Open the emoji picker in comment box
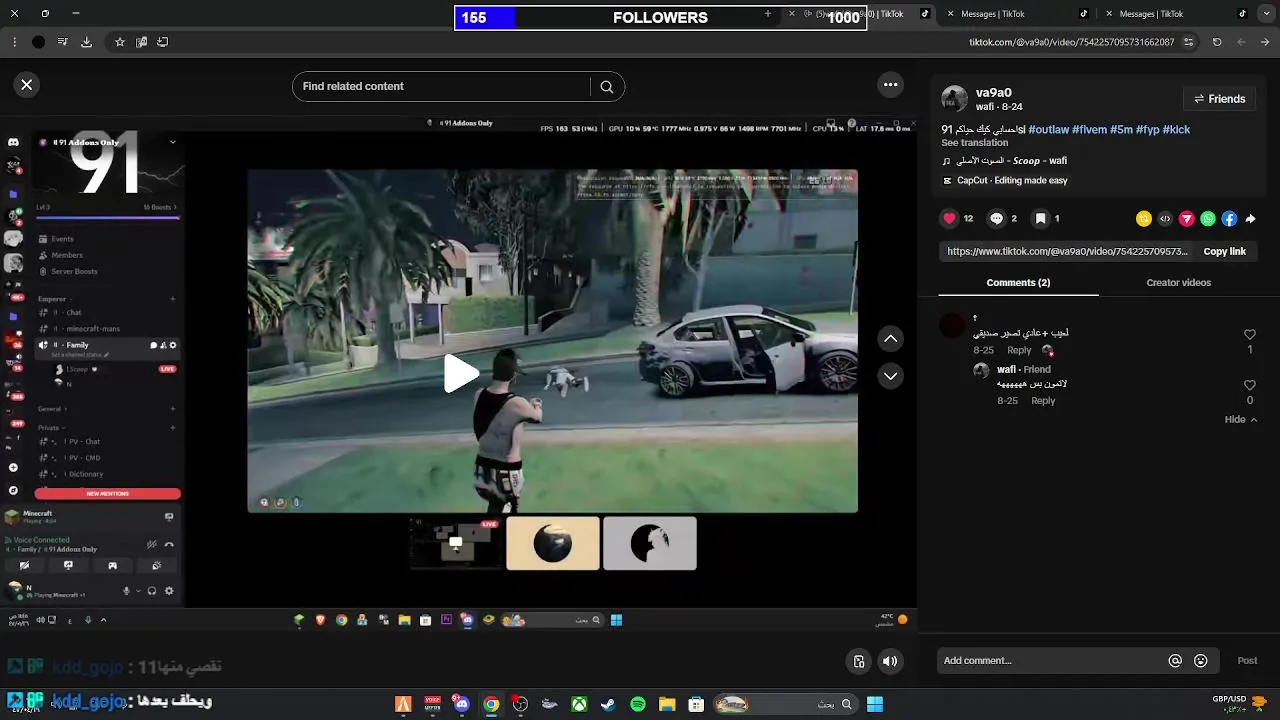This screenshot has height=720, width=1280. click(1201, 661)
